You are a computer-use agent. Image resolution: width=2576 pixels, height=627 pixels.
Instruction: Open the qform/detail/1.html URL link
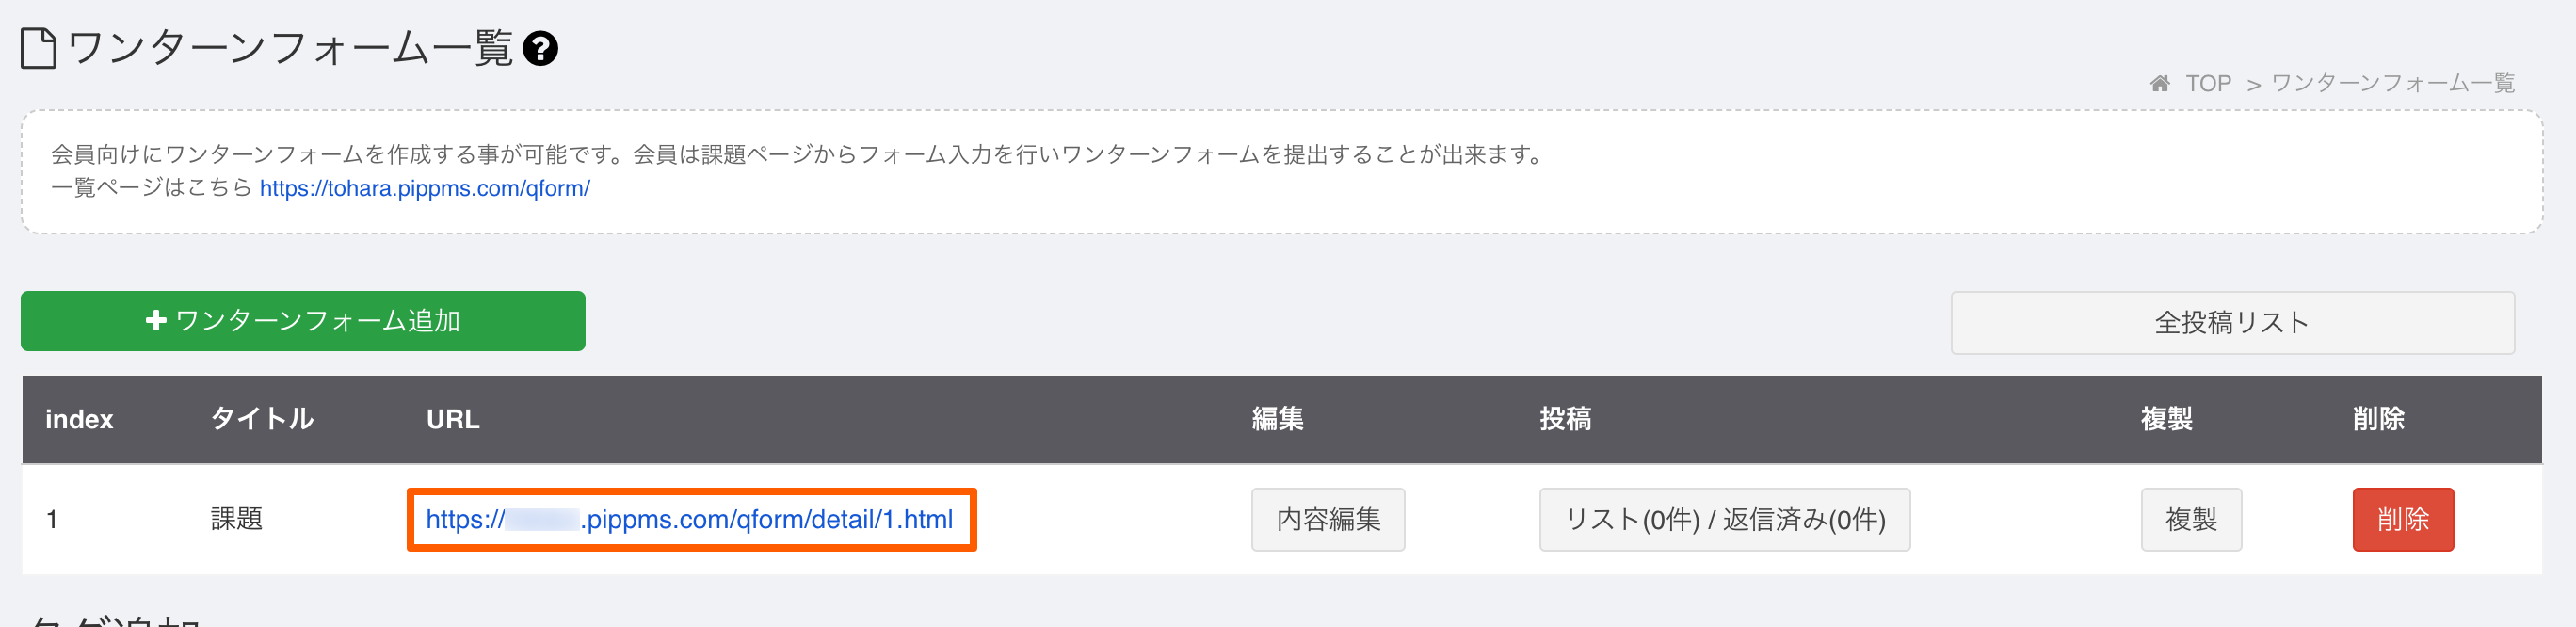coord(690,519)
